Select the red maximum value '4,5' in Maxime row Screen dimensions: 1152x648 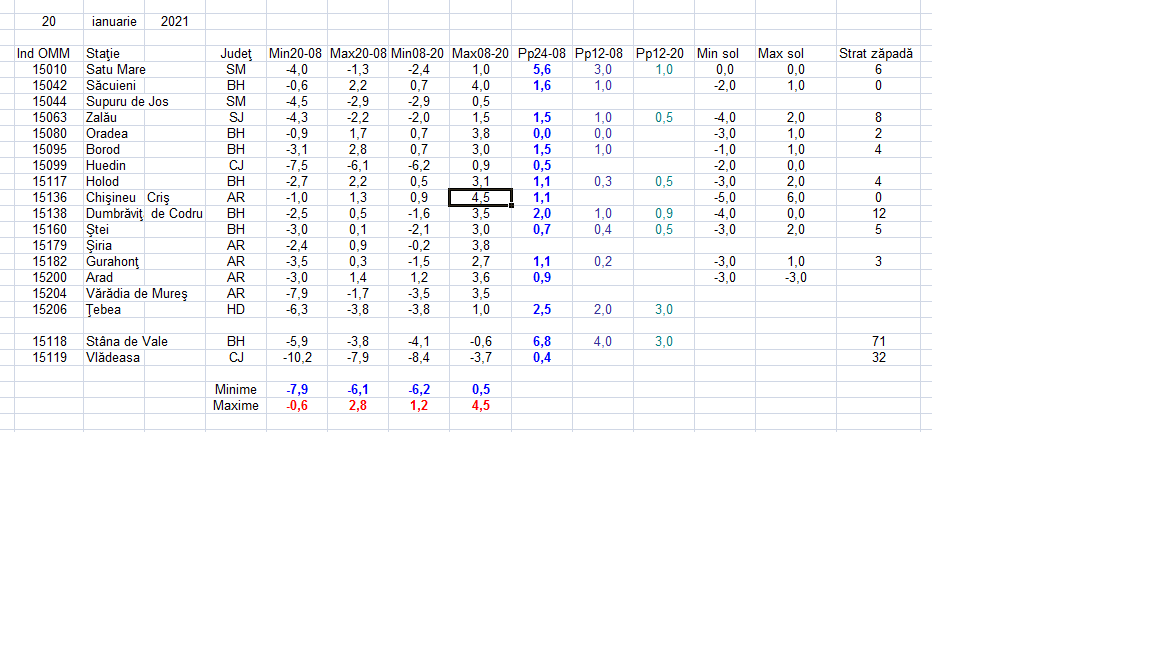(480, 406)
